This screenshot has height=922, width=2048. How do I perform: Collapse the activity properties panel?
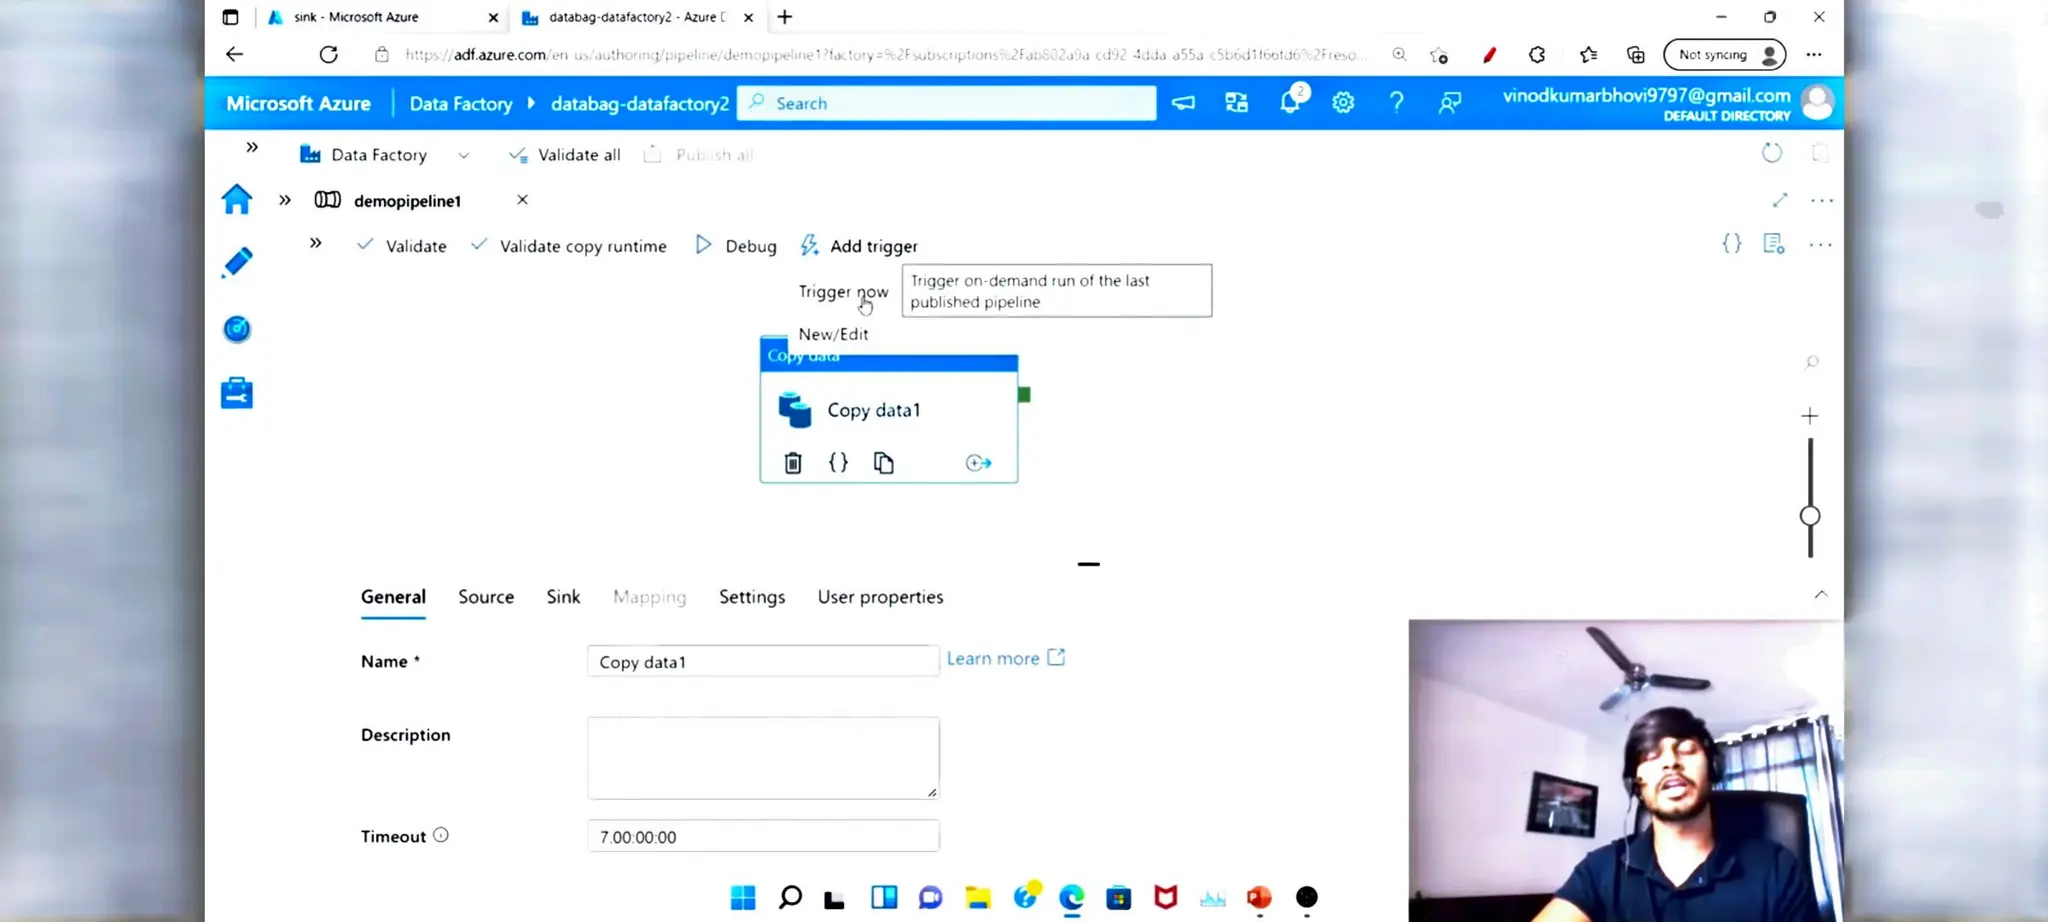tap(1821, 594)
